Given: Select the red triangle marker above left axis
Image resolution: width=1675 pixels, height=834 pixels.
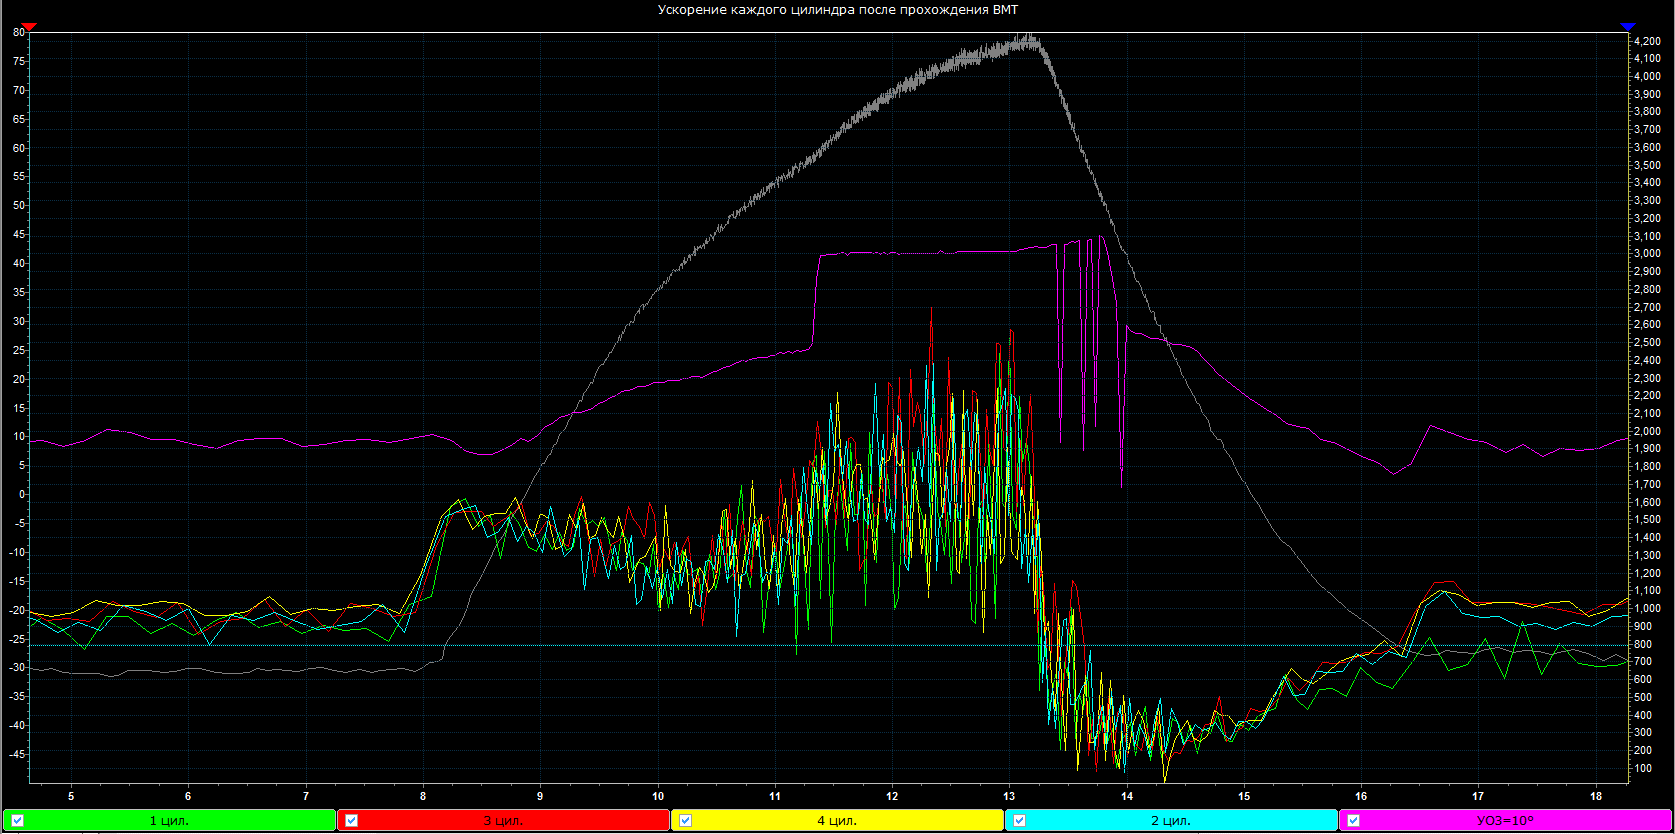Looking at the screenshot, I should pos(29,26).
